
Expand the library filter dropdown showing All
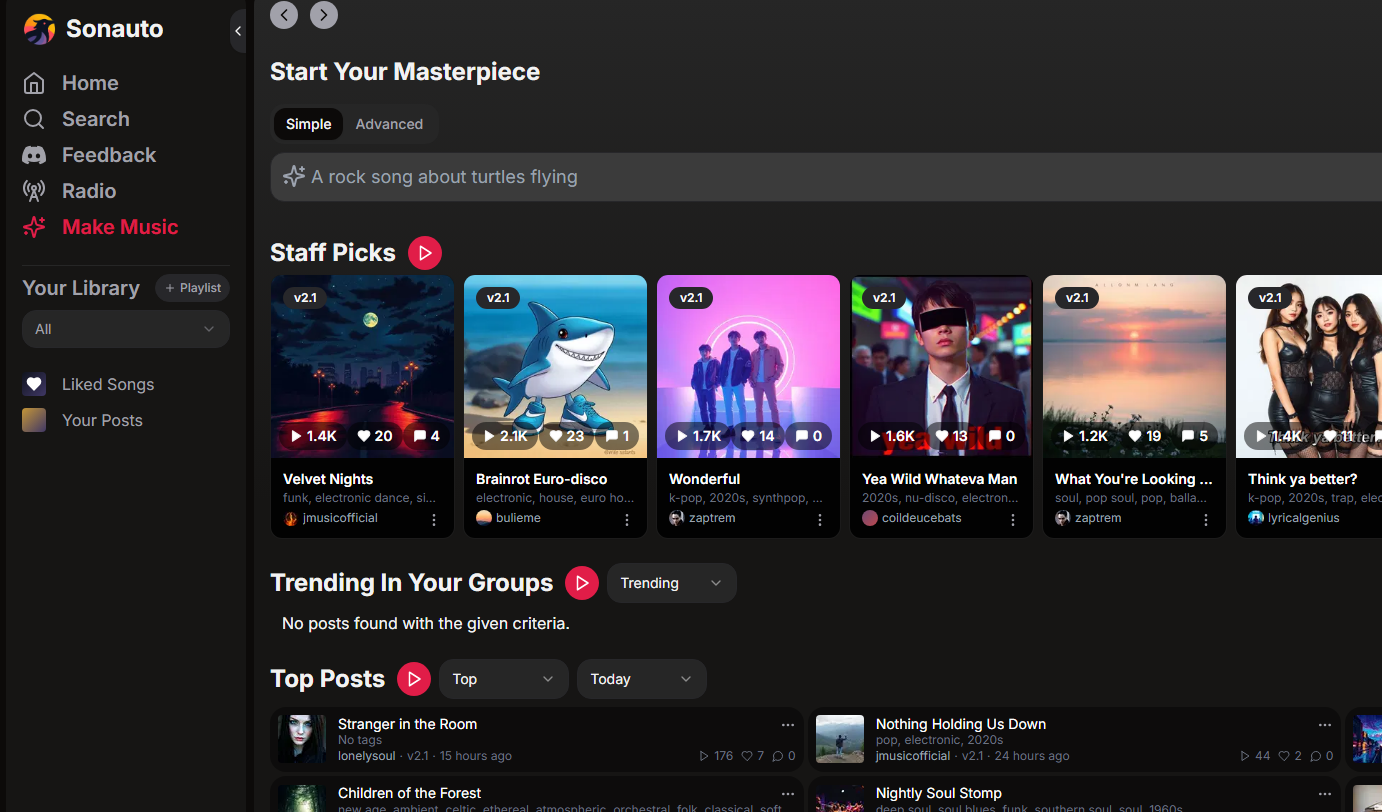click(126, 329)
